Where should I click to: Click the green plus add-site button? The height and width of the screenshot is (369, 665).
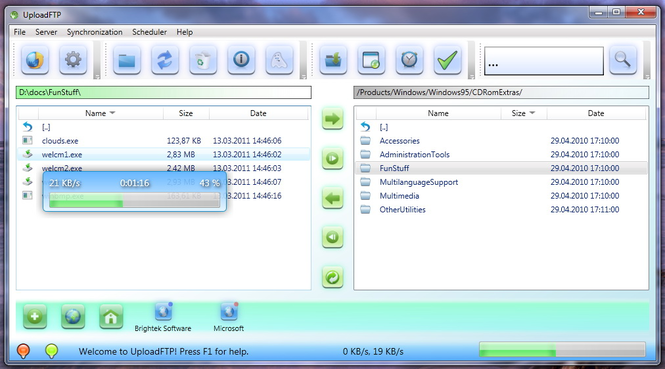[35, 316]
